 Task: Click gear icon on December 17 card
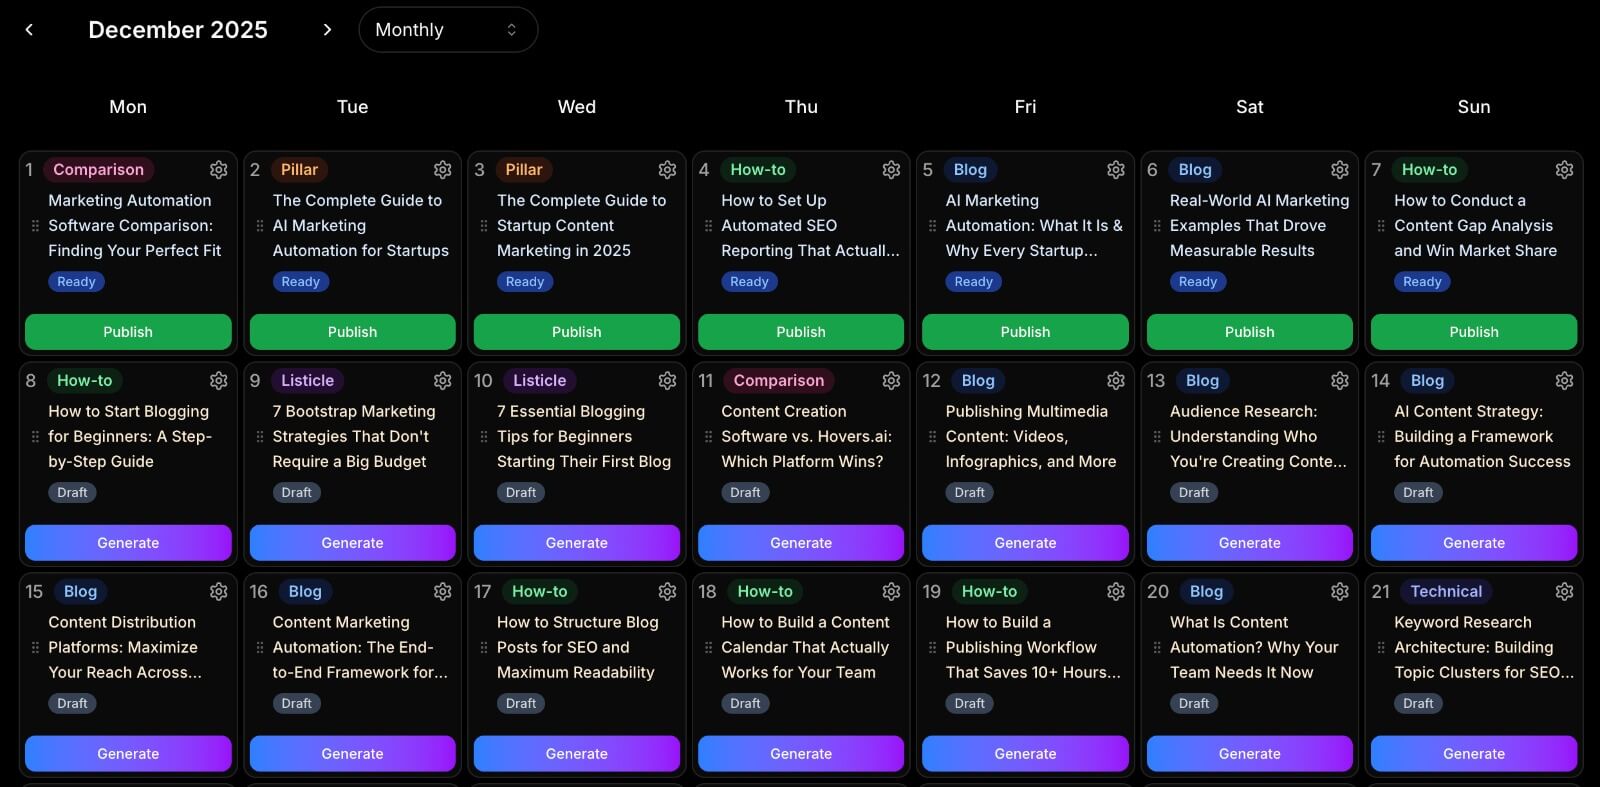click(667, 592)
